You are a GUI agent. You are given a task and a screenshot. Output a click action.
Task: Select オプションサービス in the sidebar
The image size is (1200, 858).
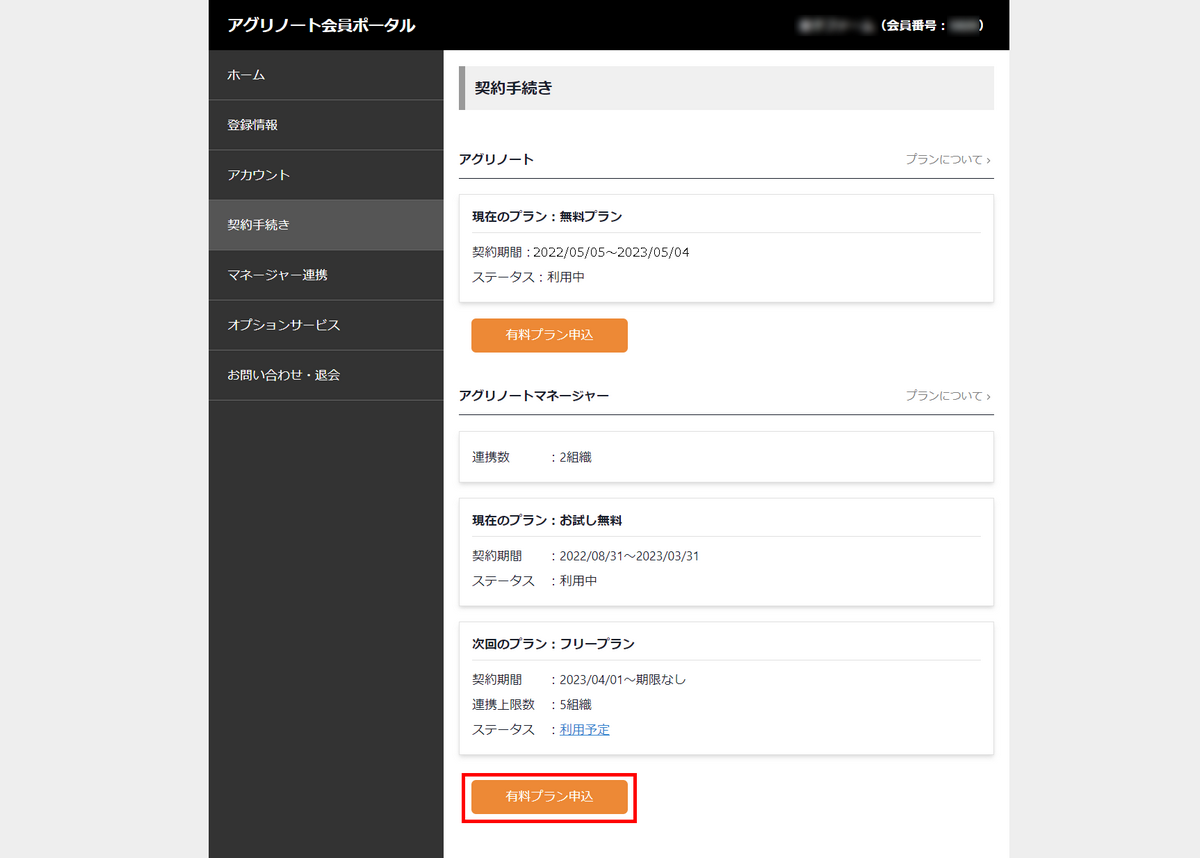click(326, 325)
